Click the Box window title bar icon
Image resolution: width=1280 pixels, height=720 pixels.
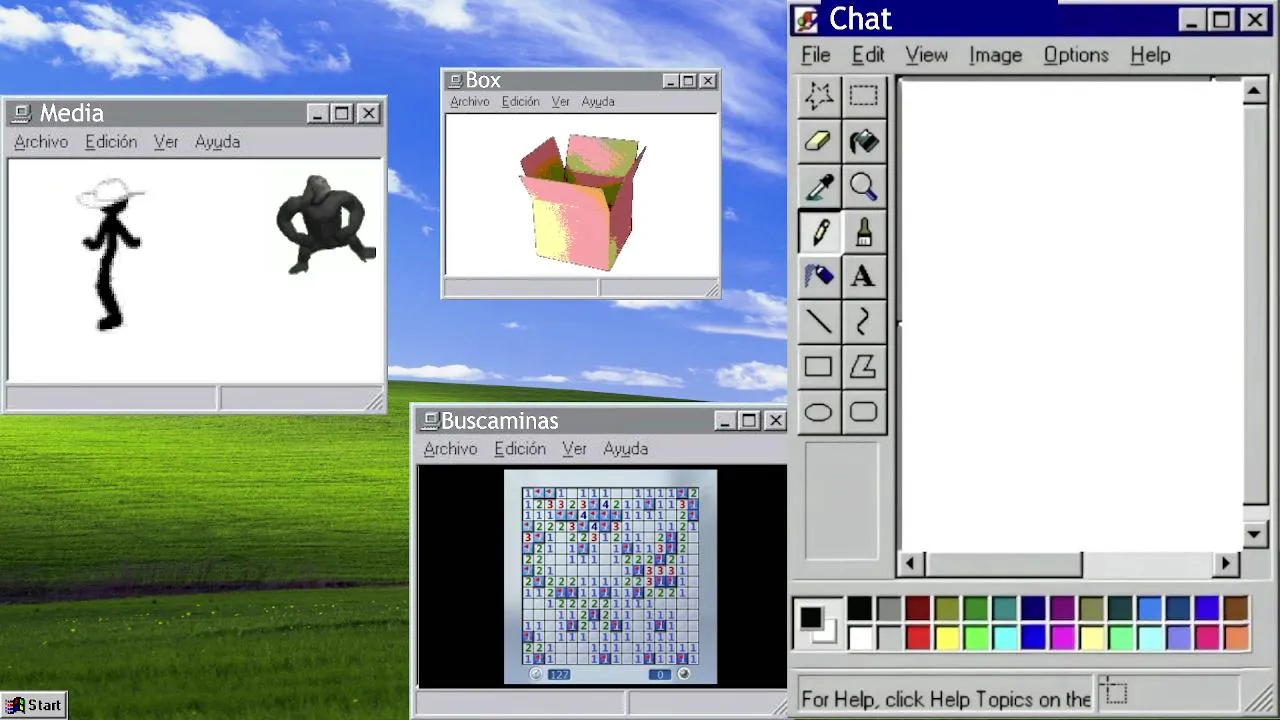click(x=455, y=81)
